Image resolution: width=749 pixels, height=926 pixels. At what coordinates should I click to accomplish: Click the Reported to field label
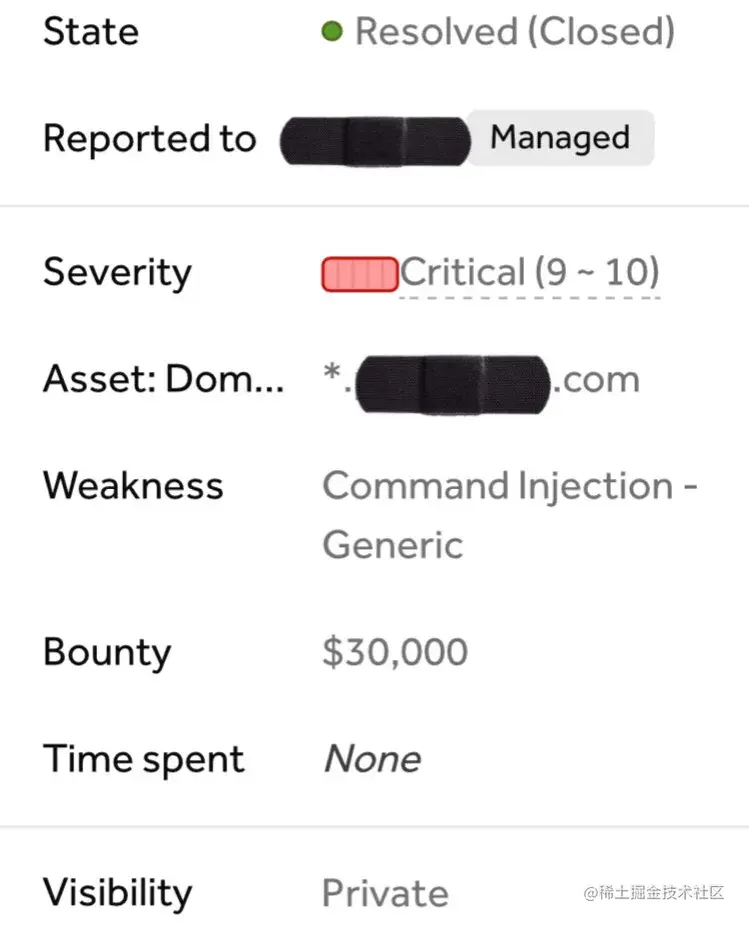click(149, 139)
